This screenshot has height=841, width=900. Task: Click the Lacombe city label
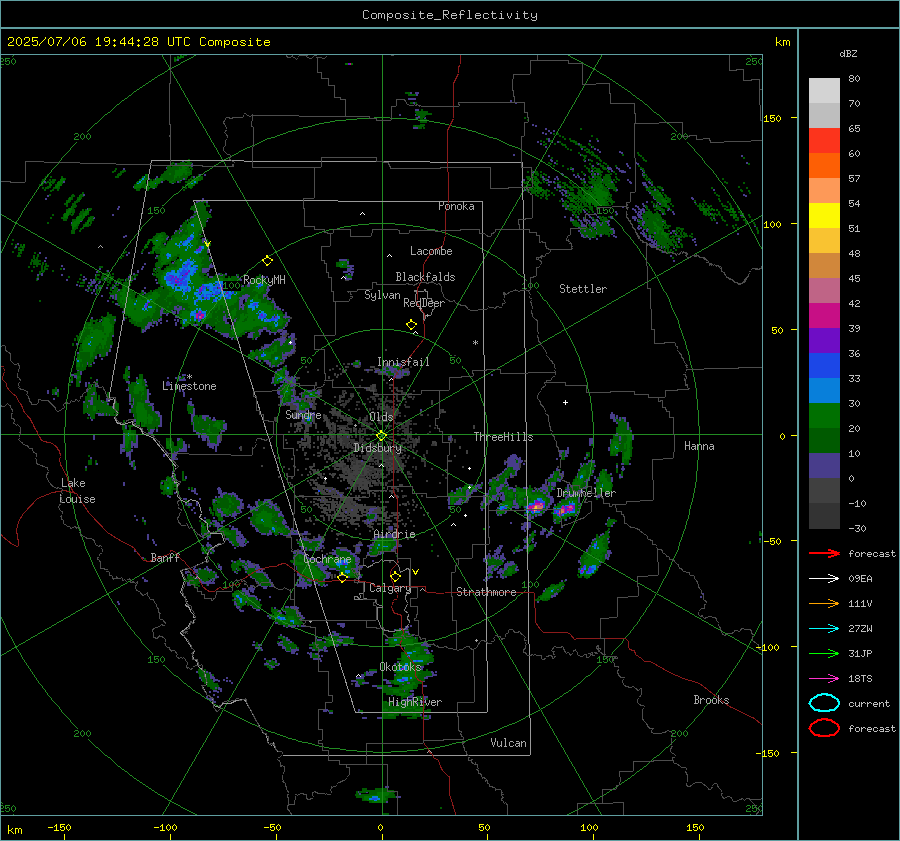click(x=431, y=251)
